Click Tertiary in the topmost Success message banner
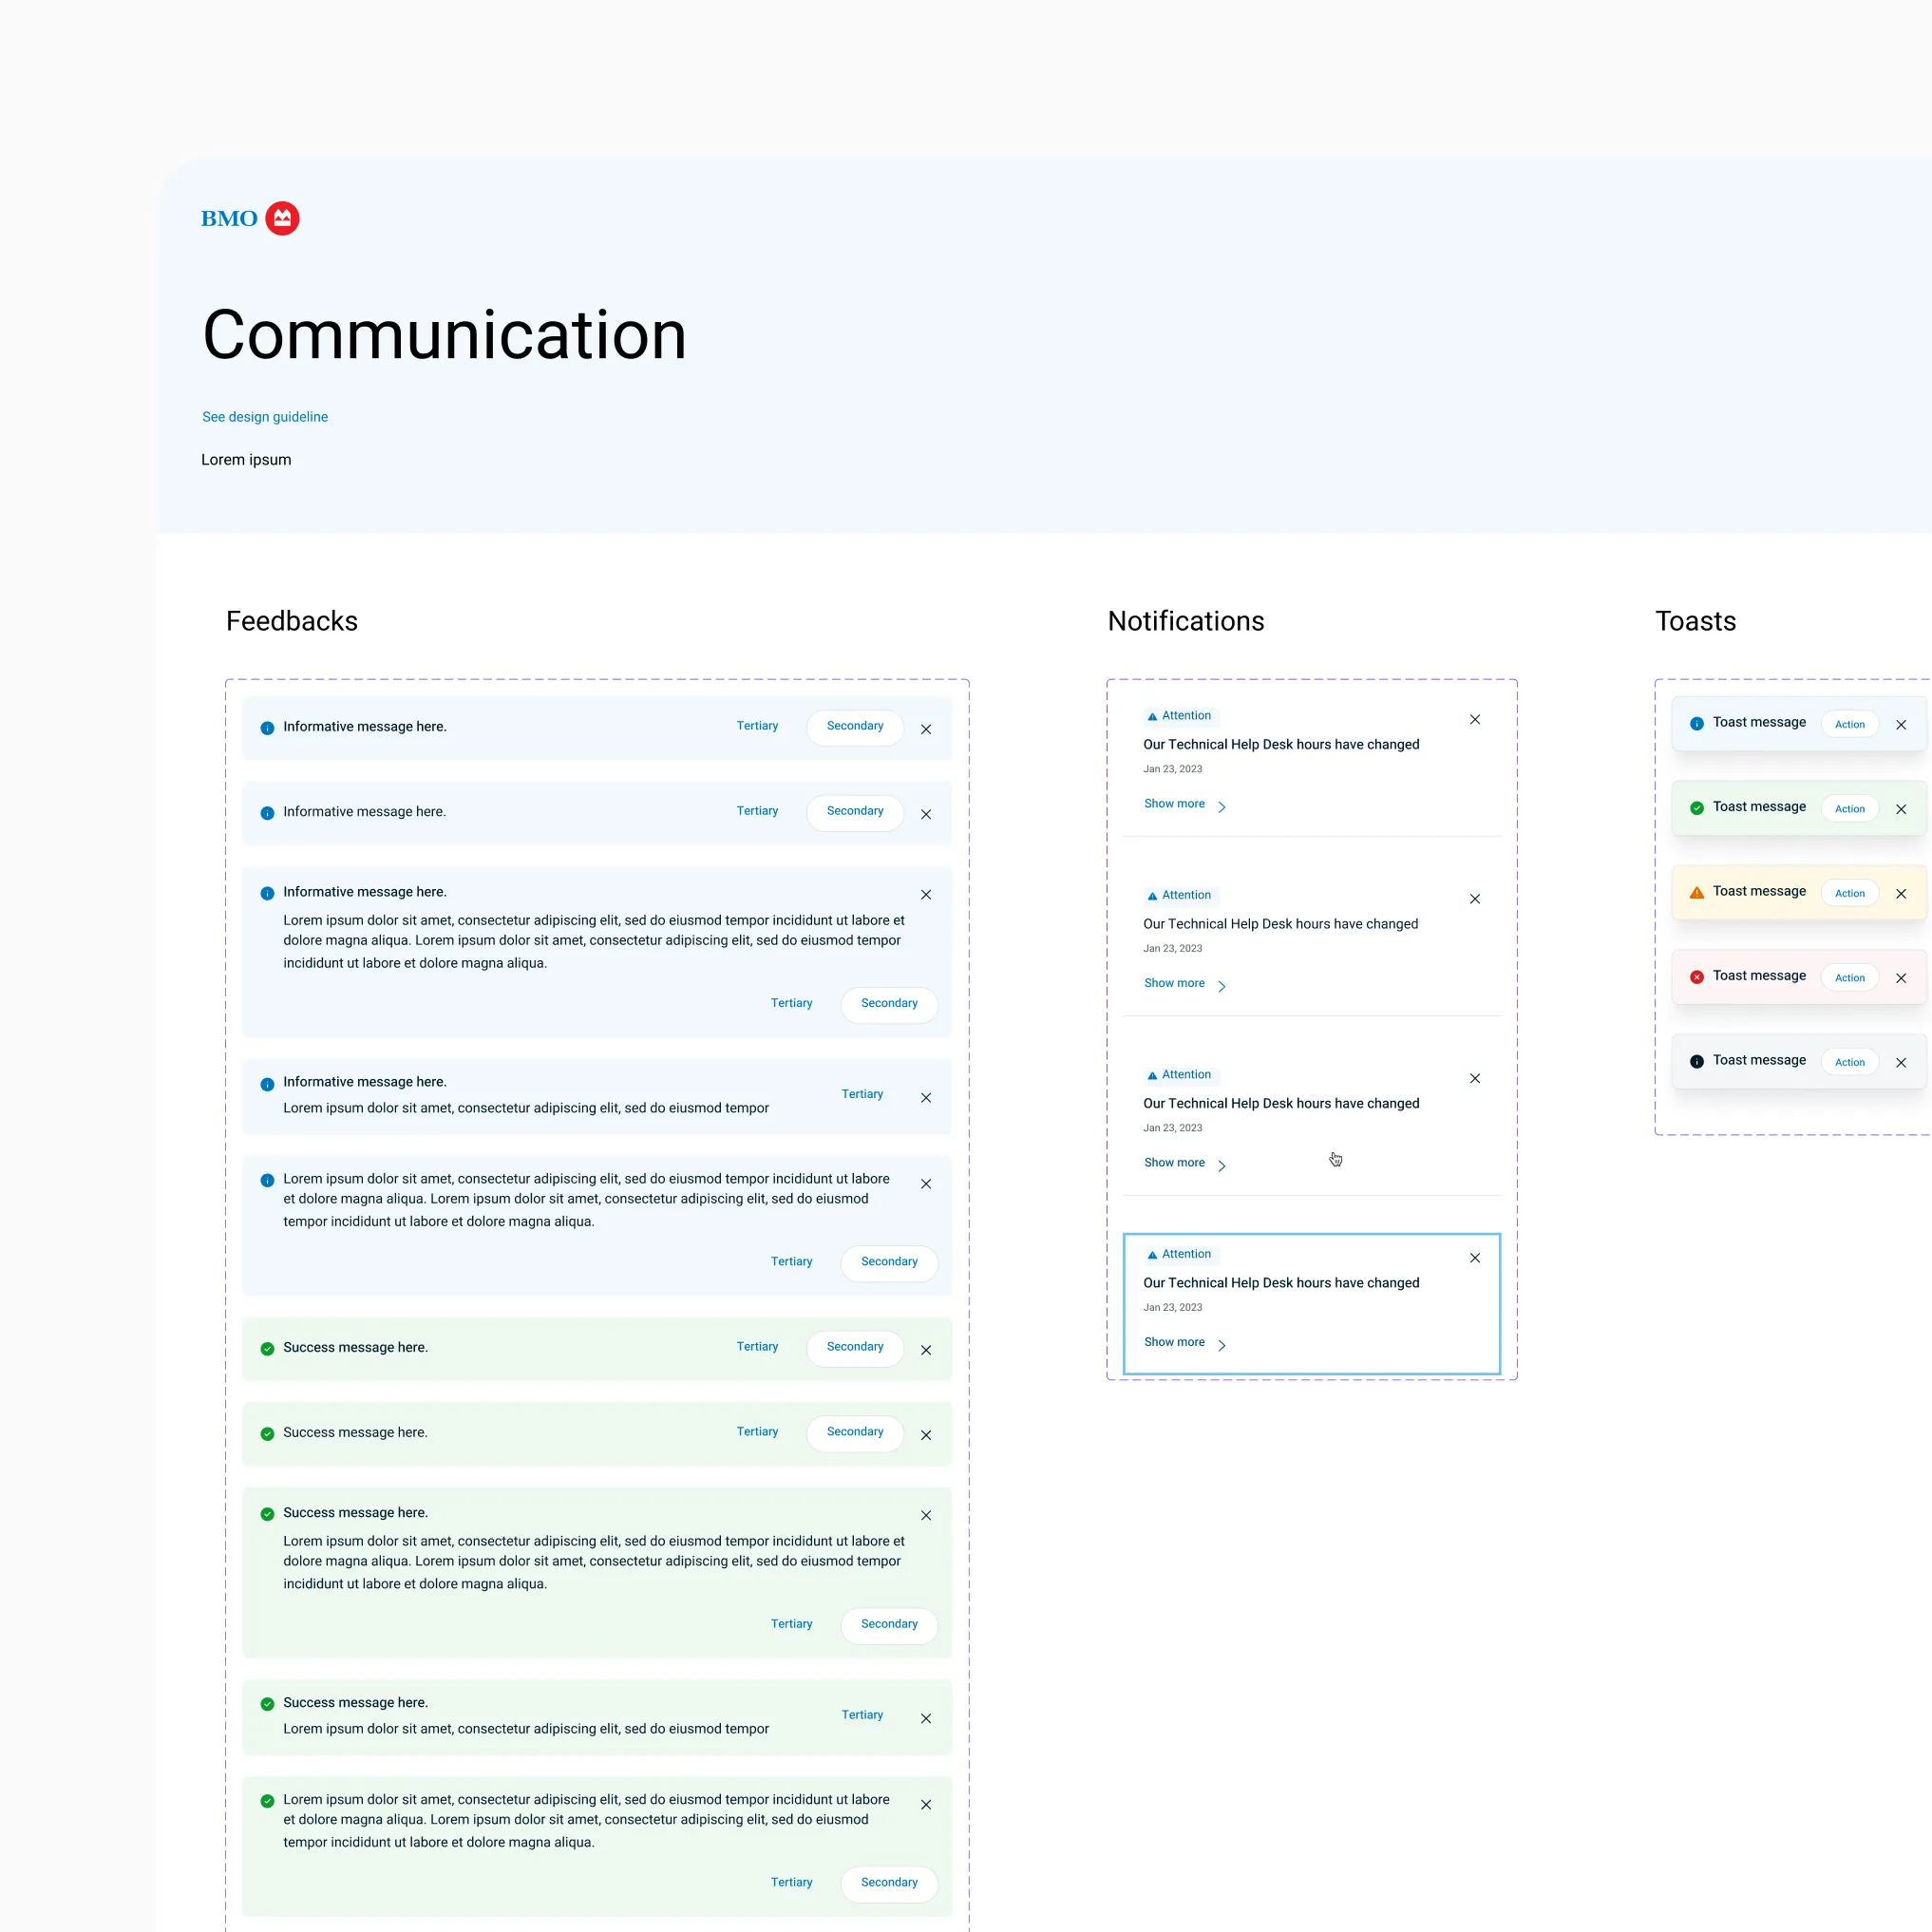Screen dimensions: 1932x1932 [757, 1347]
